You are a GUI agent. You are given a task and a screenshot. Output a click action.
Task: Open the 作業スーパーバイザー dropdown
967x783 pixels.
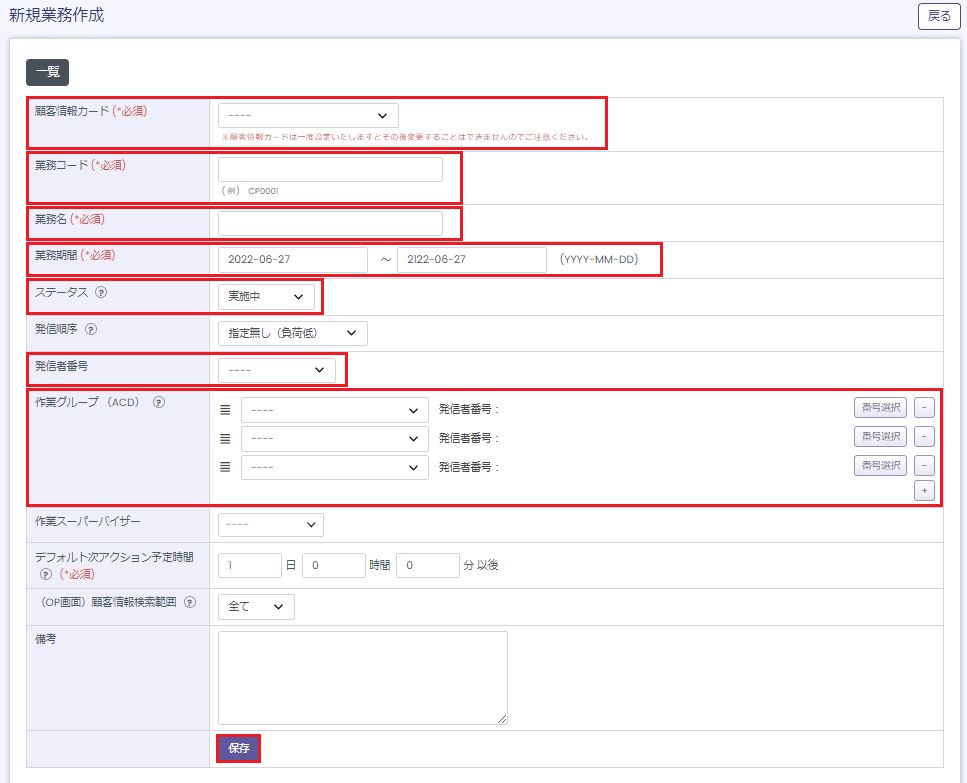point(270,524)
